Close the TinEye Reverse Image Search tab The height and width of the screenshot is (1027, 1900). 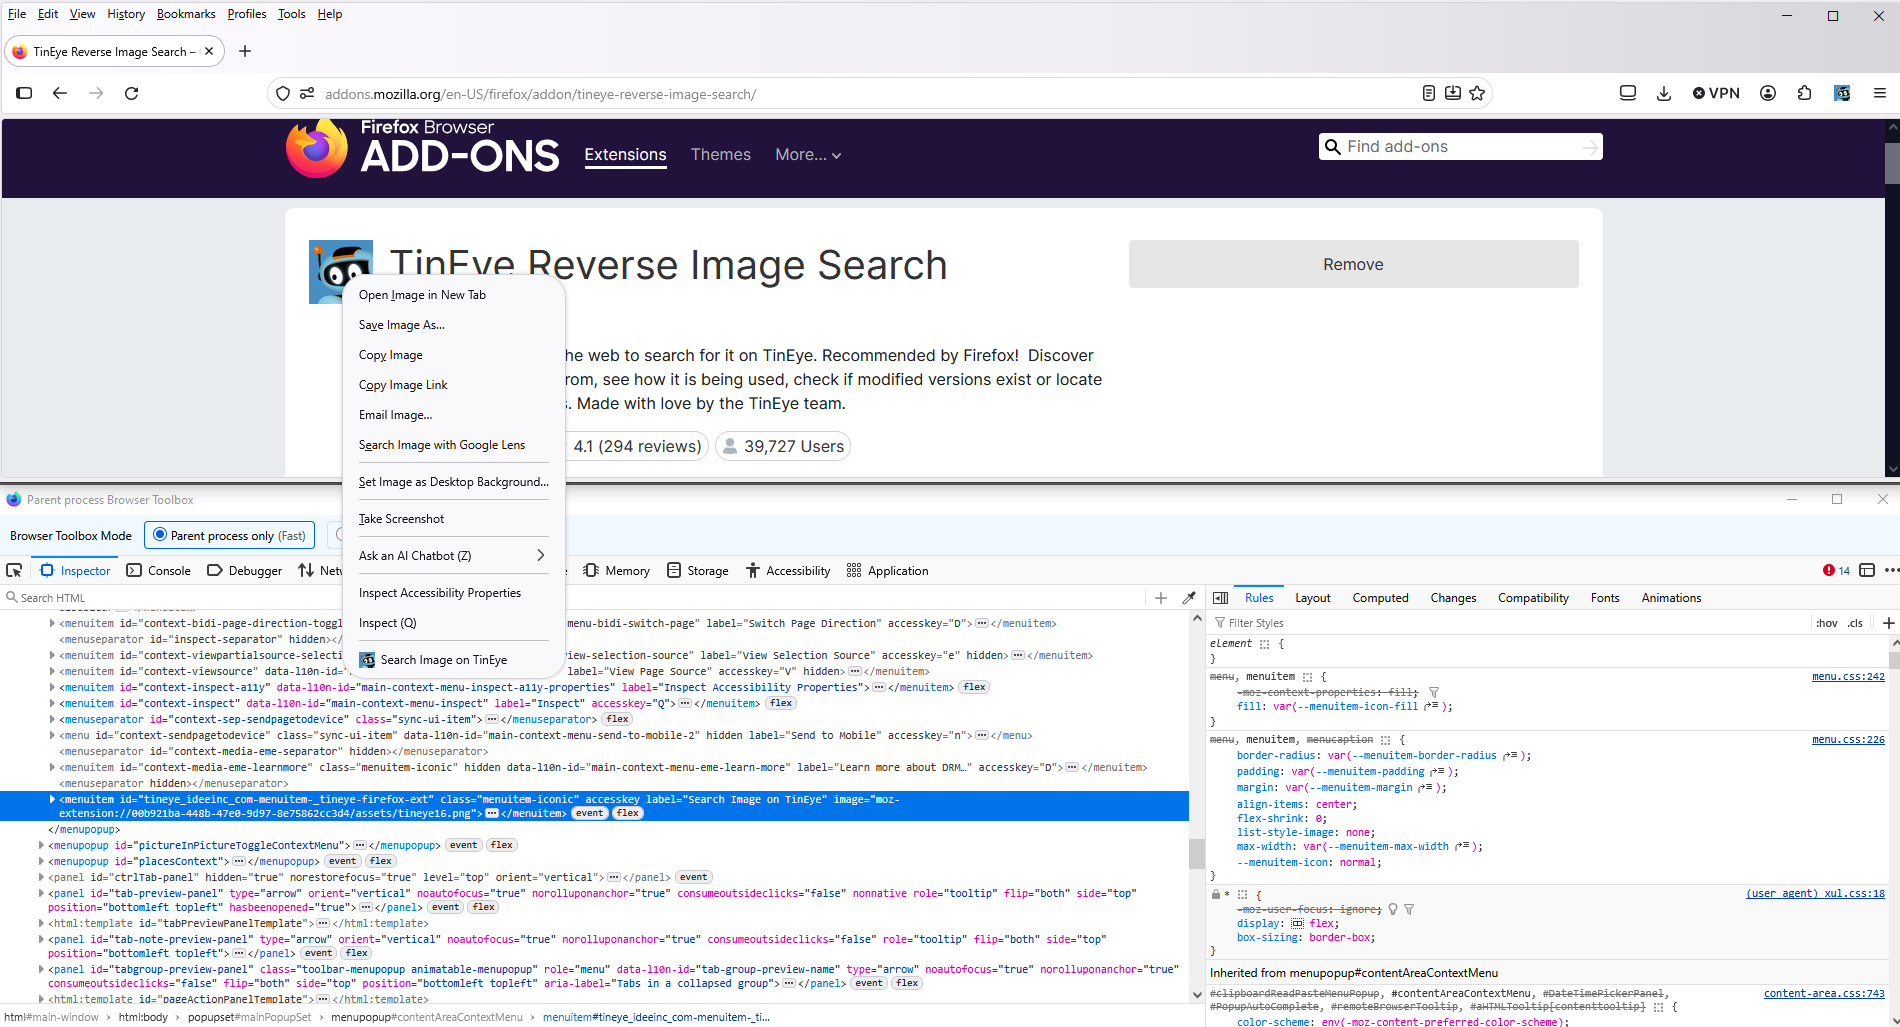coord(209,51)
